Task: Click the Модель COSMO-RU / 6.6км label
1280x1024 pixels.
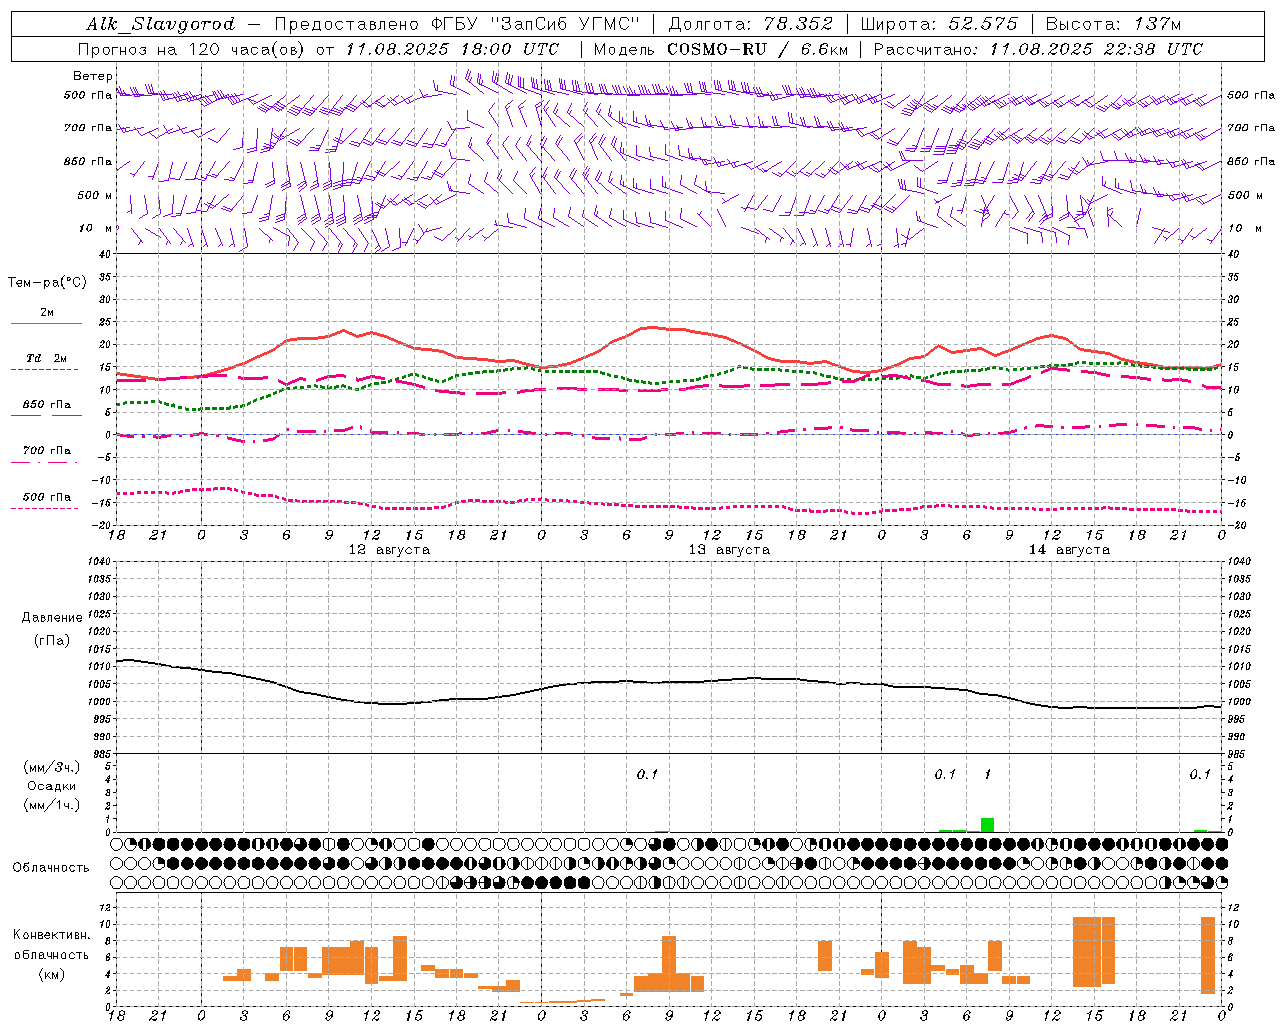Action: pos(721,49)
